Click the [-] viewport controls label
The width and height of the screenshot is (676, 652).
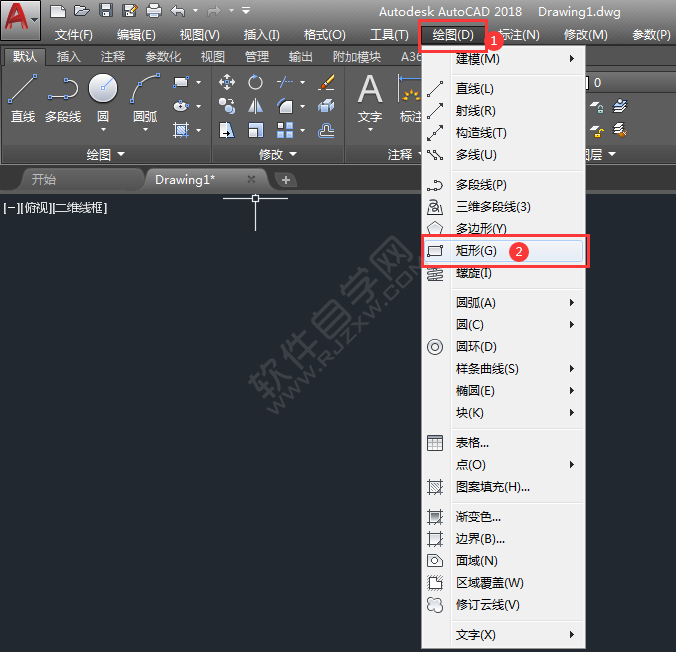(11, 208)
